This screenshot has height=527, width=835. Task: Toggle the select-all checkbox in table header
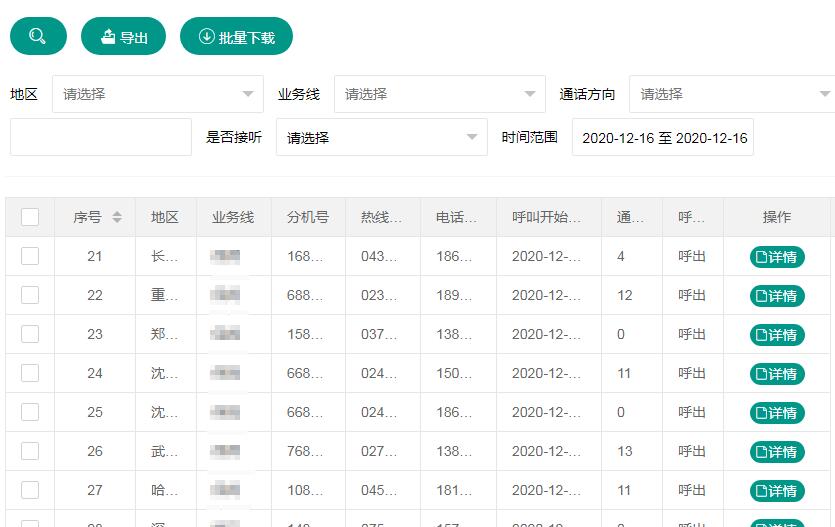pos(30,217)
